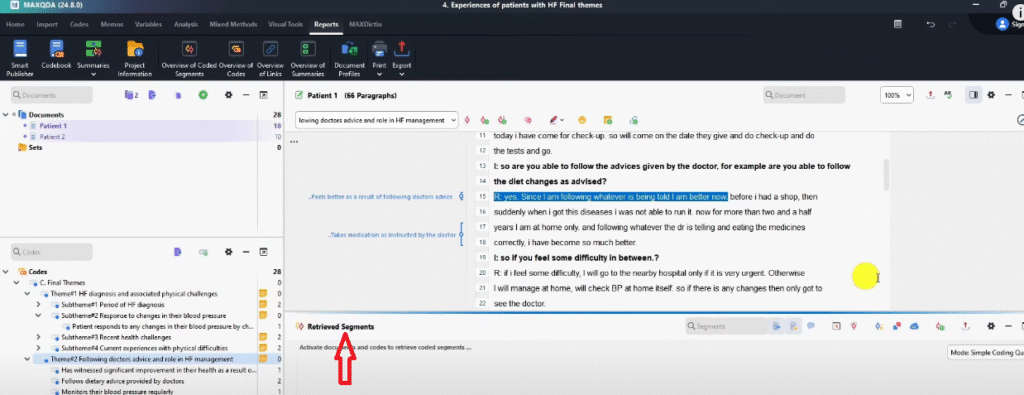Focus the Codes search field
This screenshot has height=395, width=1024.
(x=52, y=251)
